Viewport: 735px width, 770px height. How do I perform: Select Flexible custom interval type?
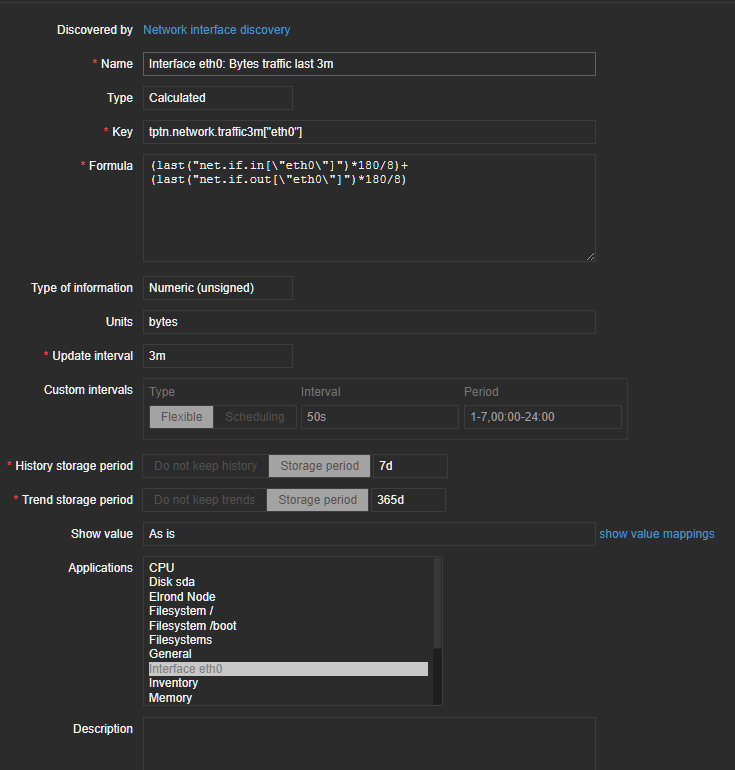click(x=181, y=417)
